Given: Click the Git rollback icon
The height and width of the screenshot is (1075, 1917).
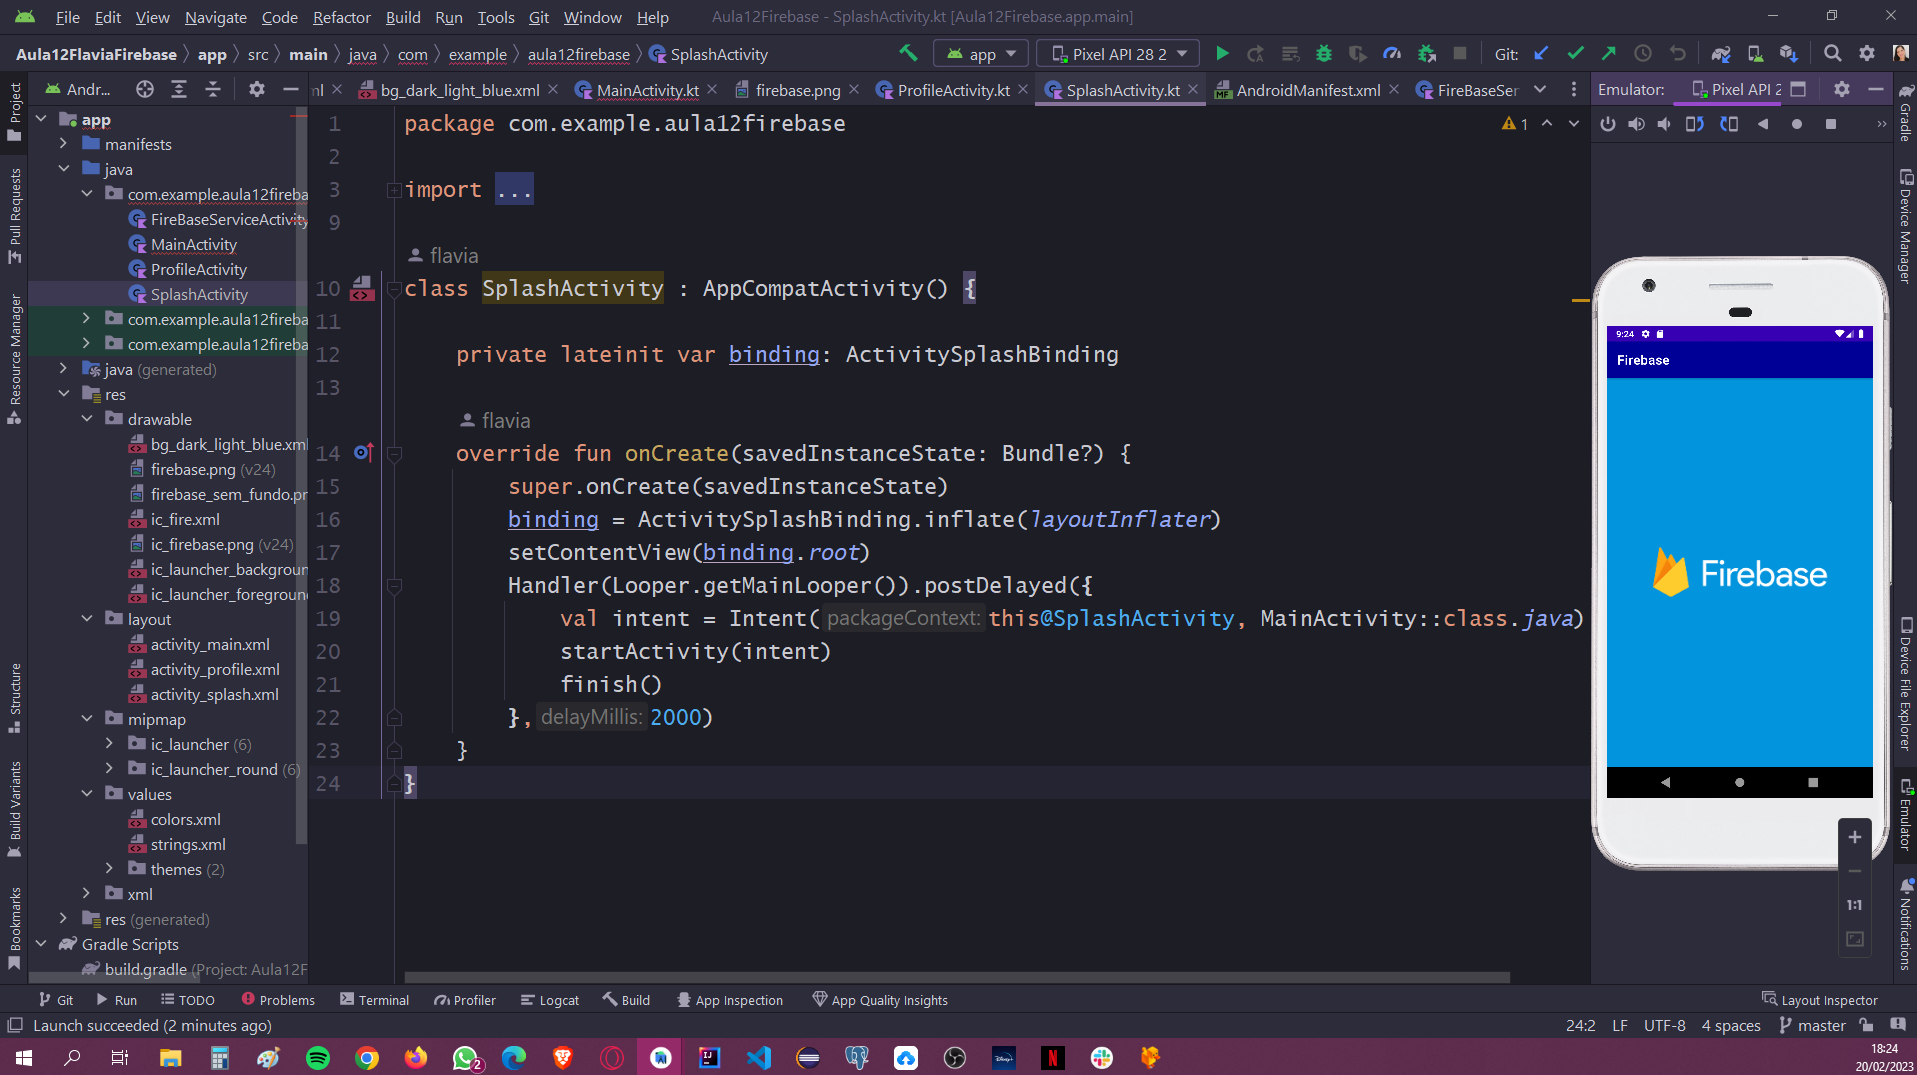Looking at the screenshot, I should [1677, 53].
